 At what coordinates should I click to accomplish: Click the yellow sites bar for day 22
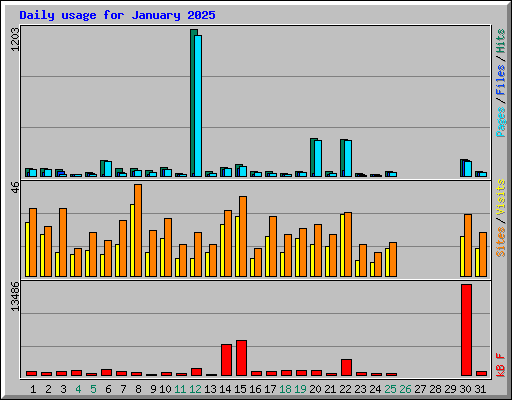coord(342,245)
